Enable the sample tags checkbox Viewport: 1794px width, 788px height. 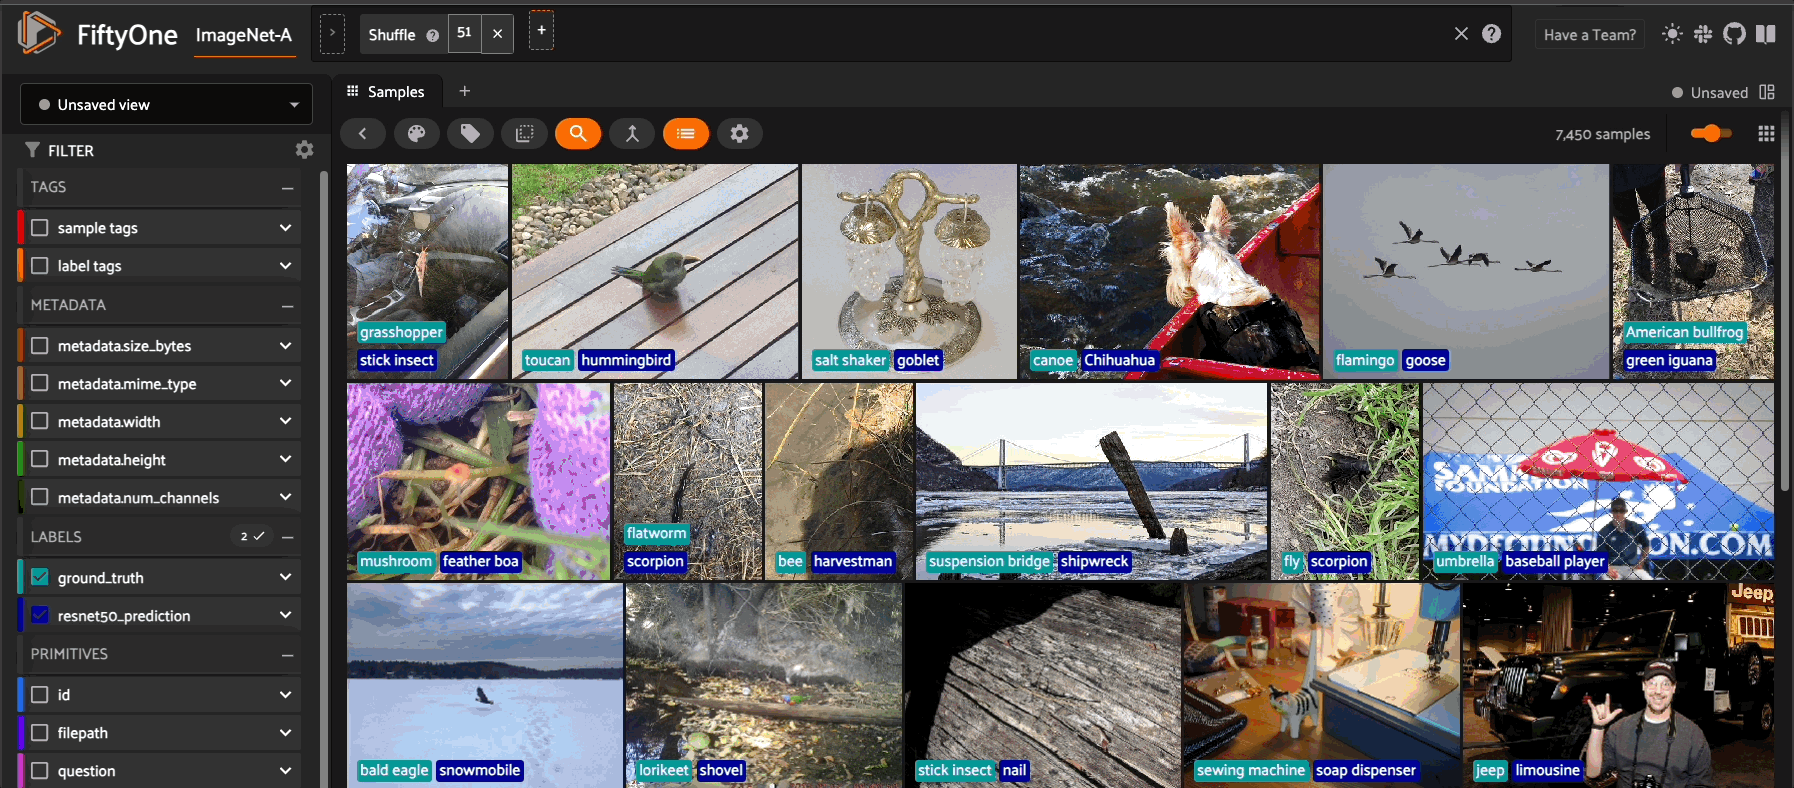(40, 228)
